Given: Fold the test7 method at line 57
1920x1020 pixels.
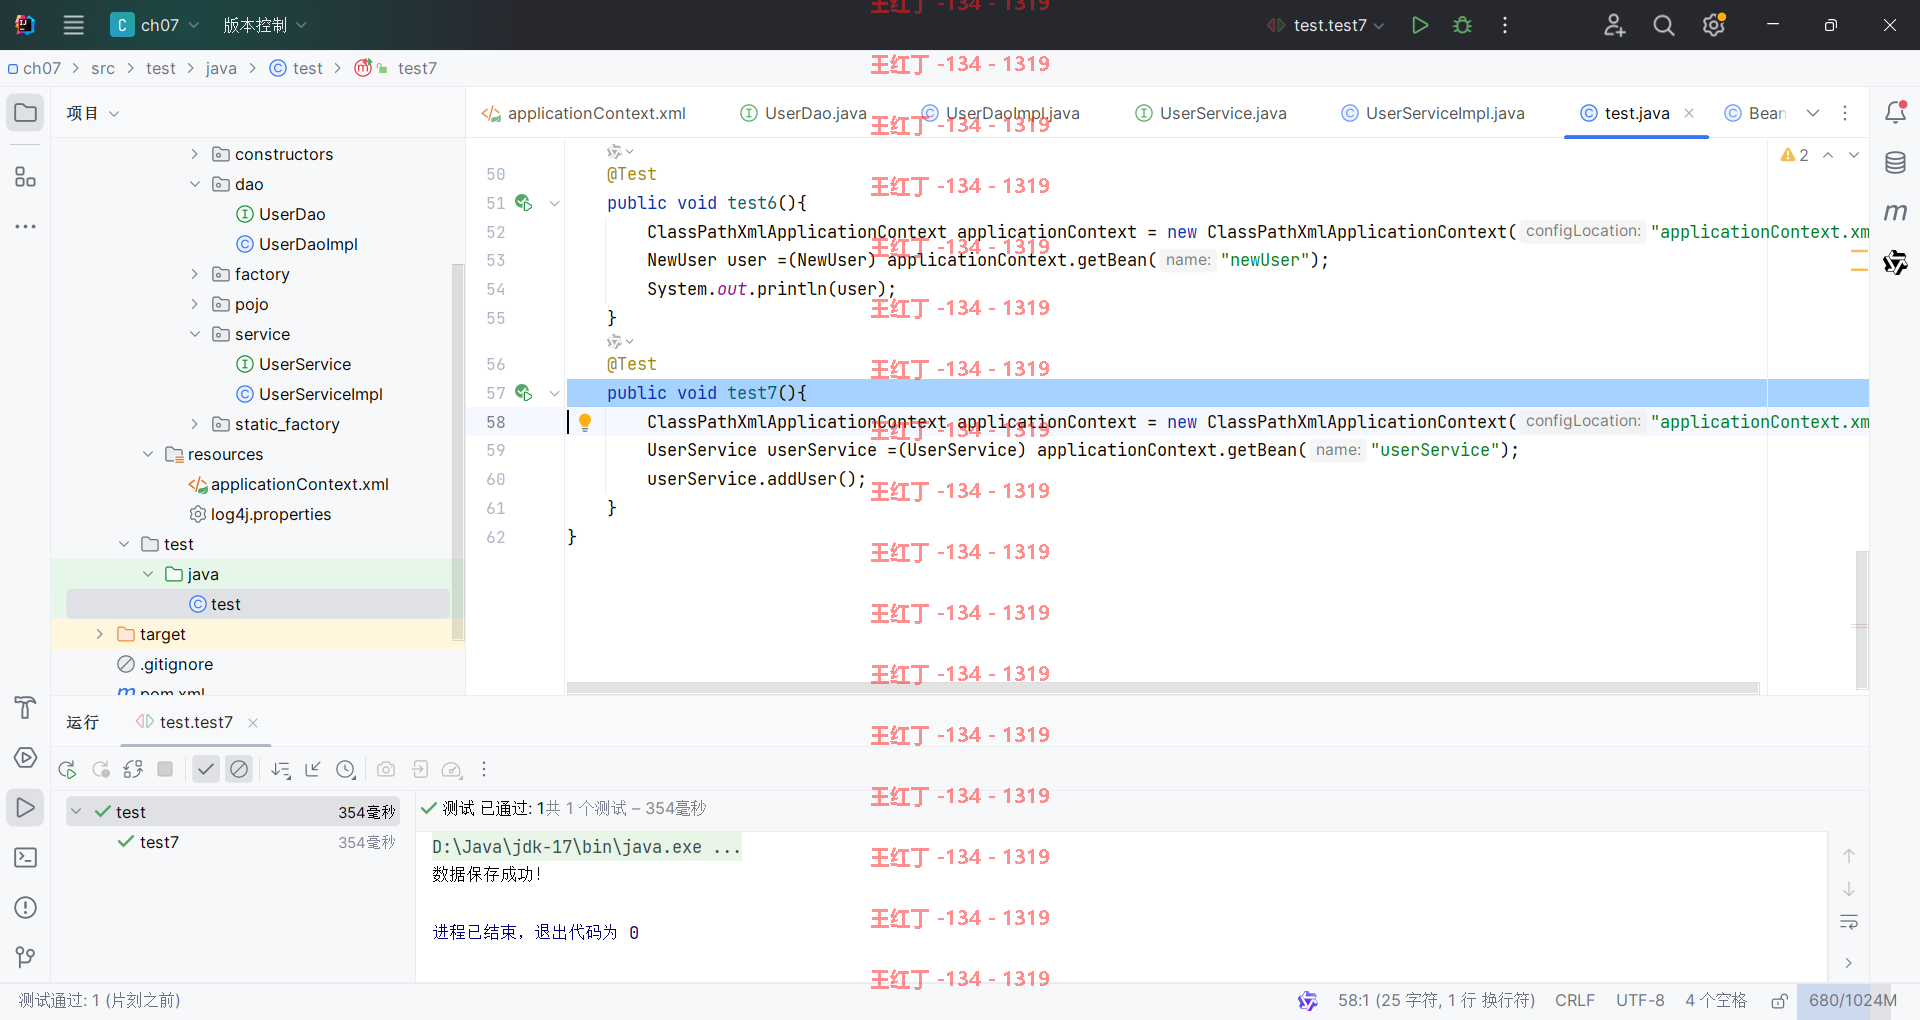Looking at the screenshot, I should 554,393.
